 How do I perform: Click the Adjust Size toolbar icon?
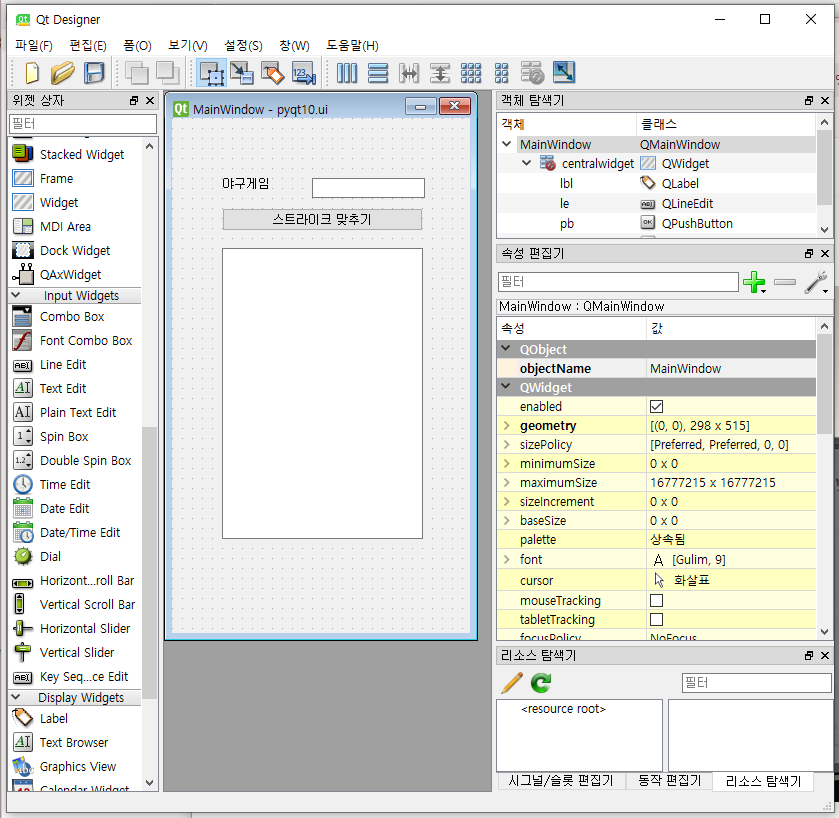coord(563,72)
